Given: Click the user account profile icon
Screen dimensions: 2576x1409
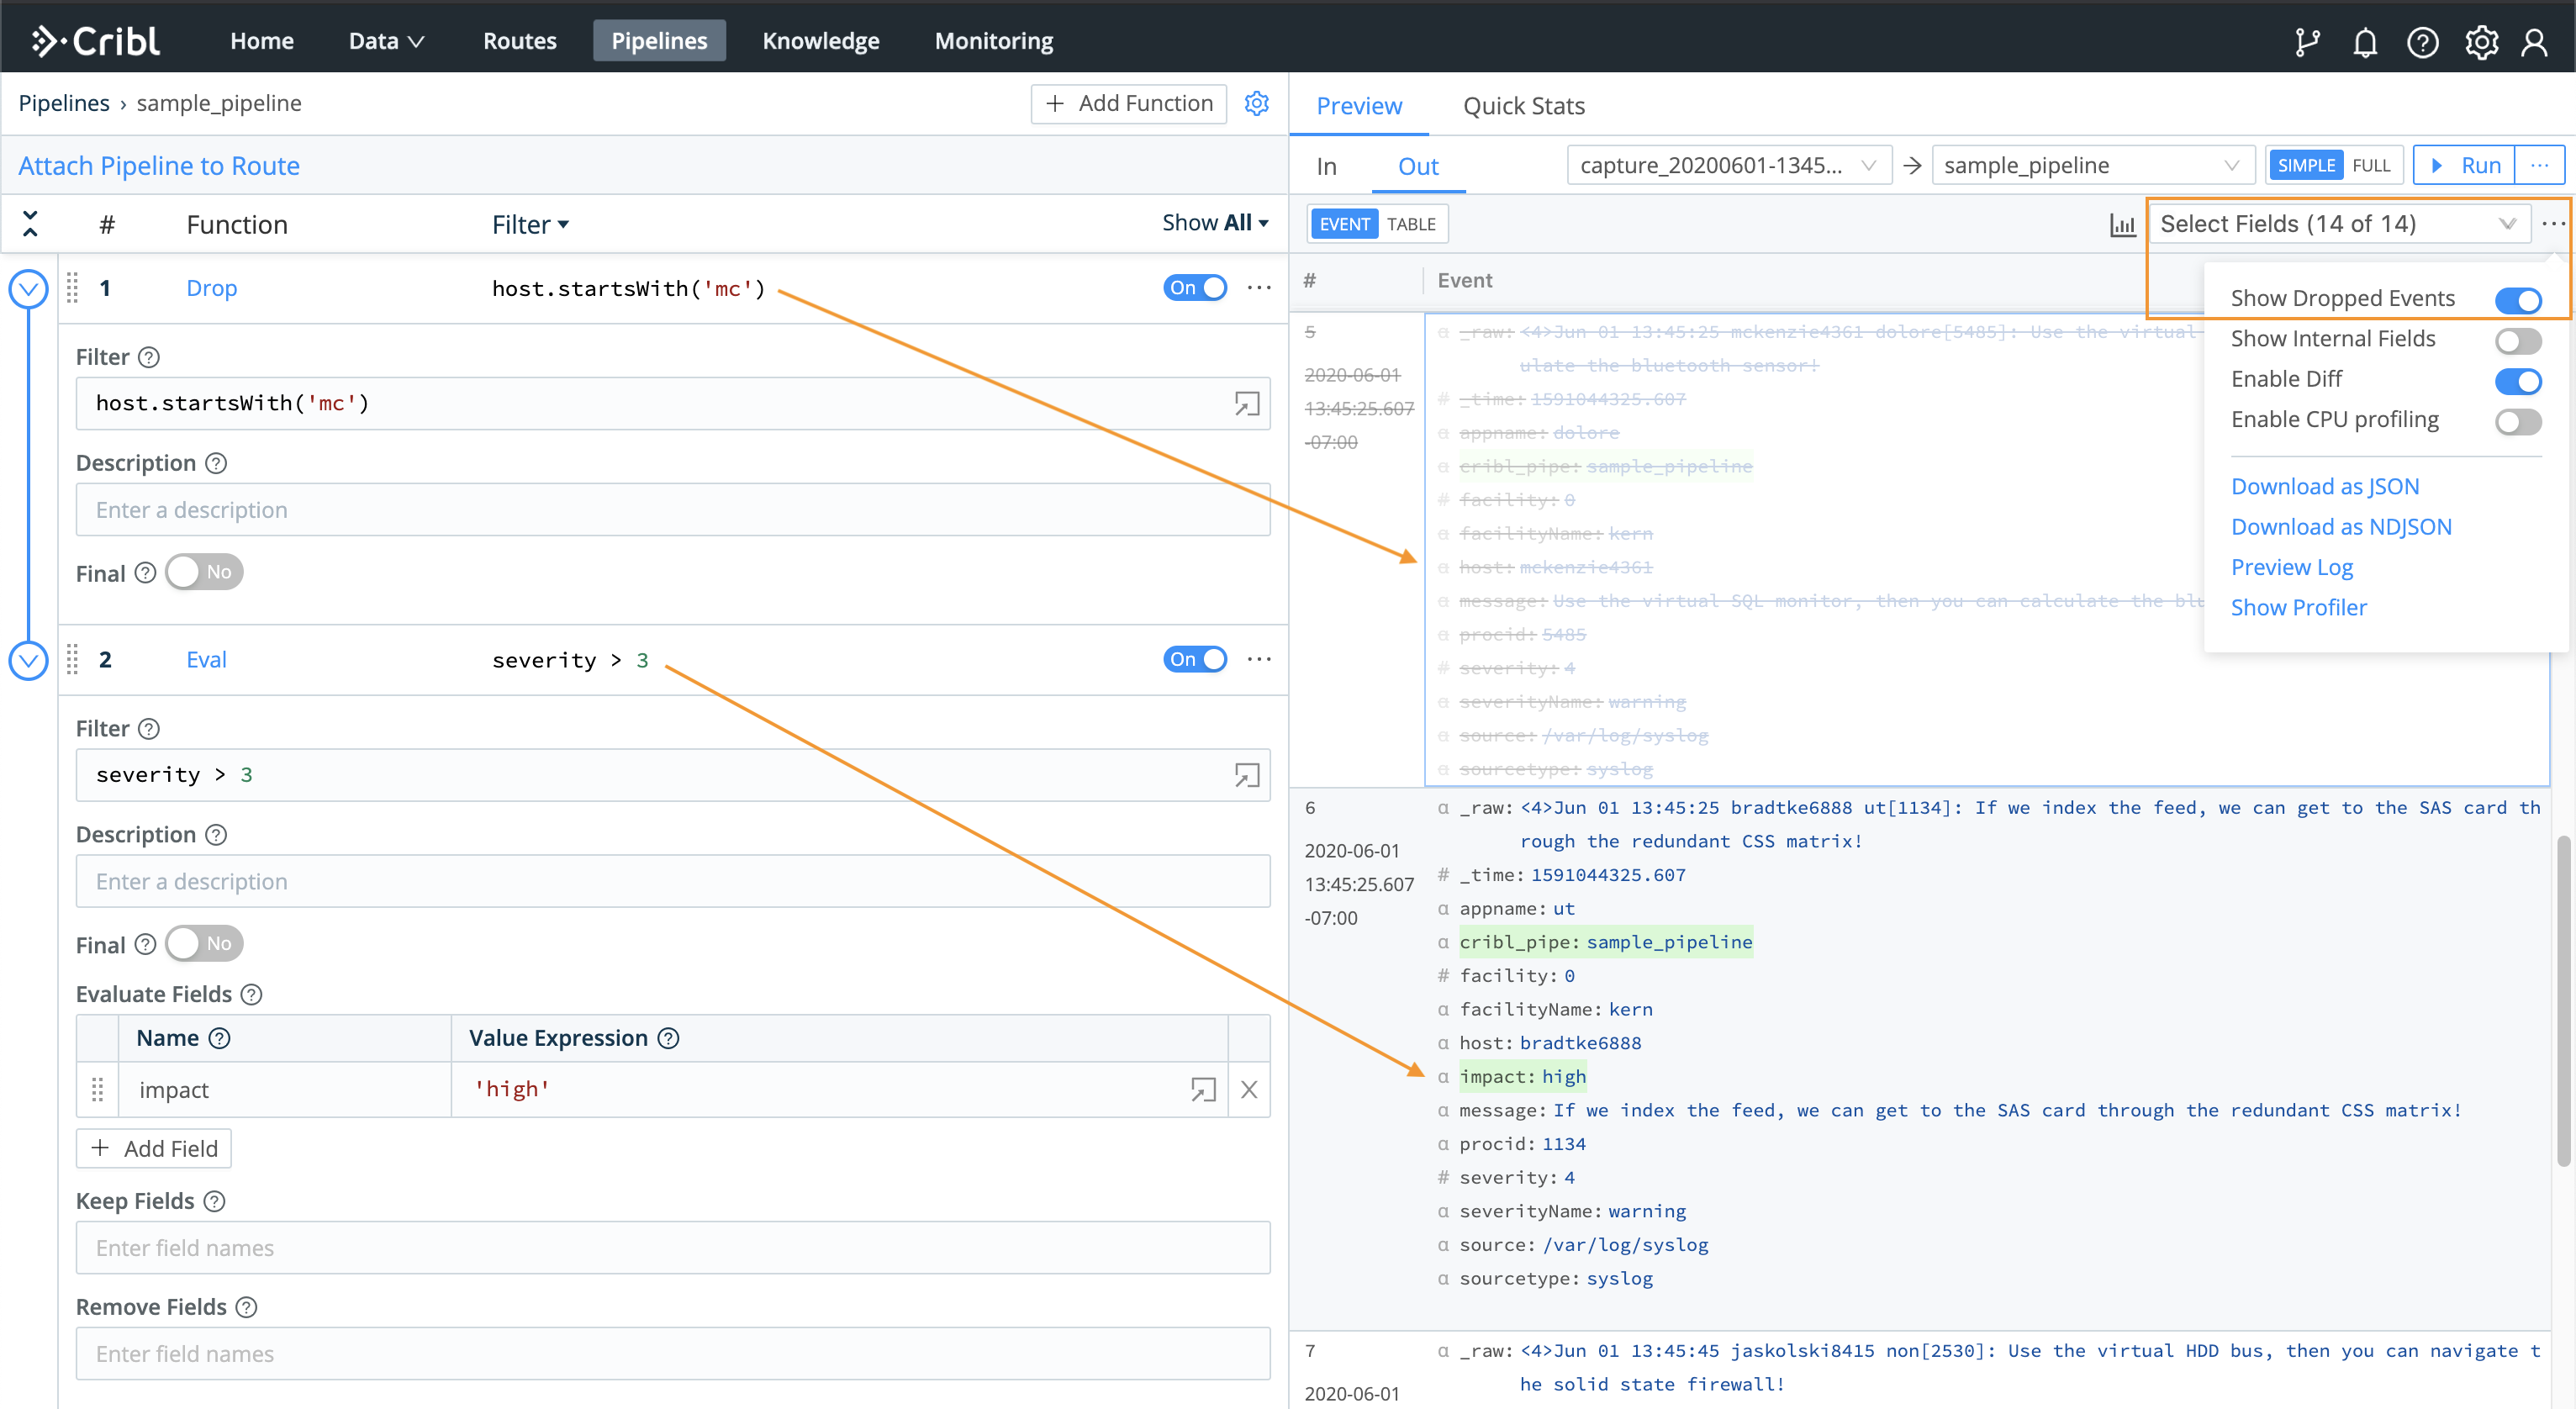Looking at the screenshot, I should [2534, 42].
